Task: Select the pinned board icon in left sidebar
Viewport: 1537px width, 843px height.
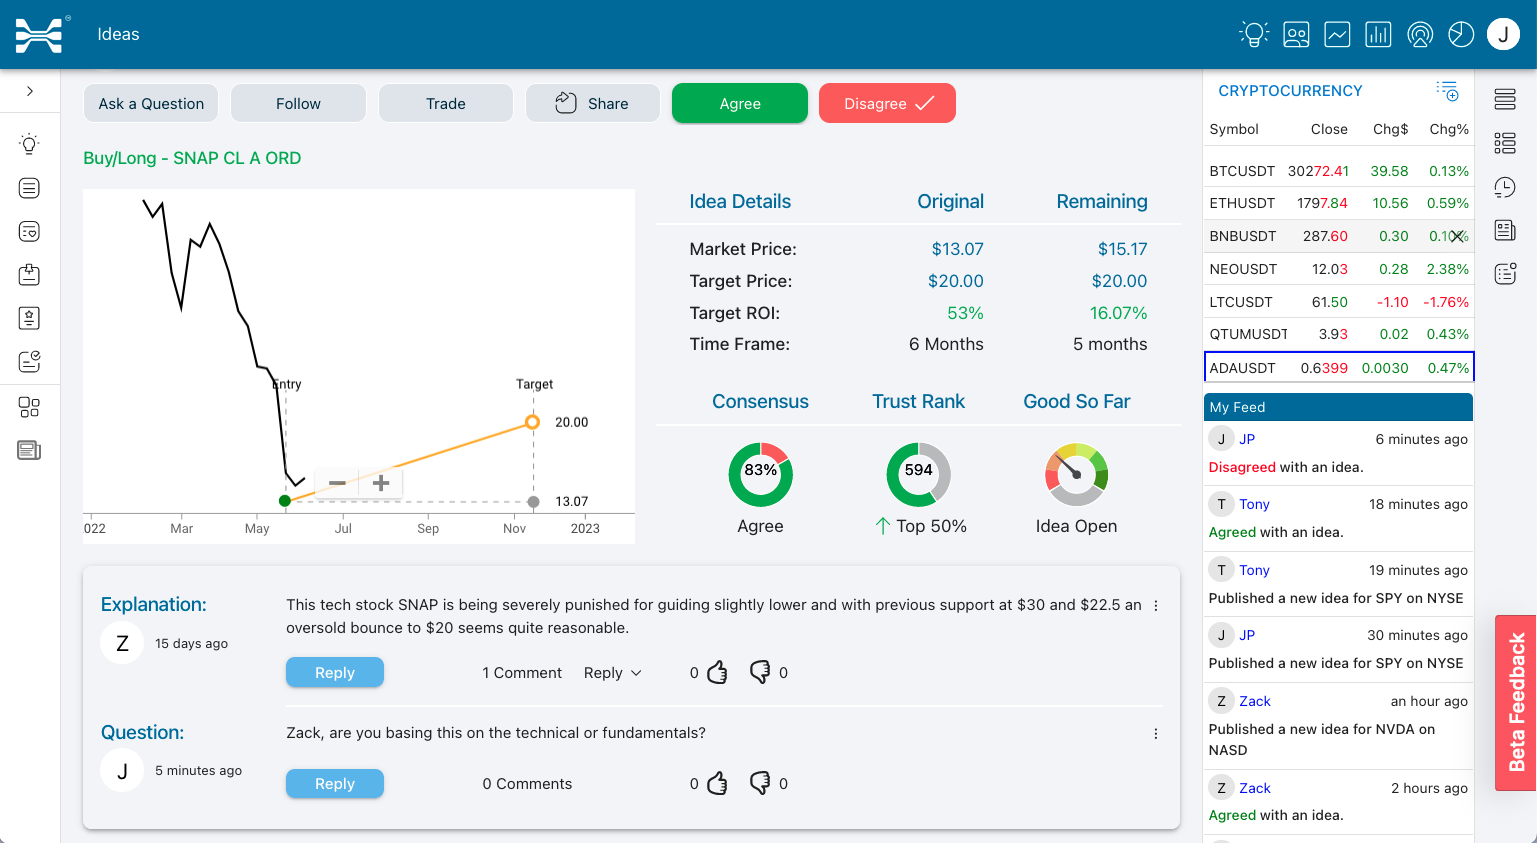Action: point(29,274)
